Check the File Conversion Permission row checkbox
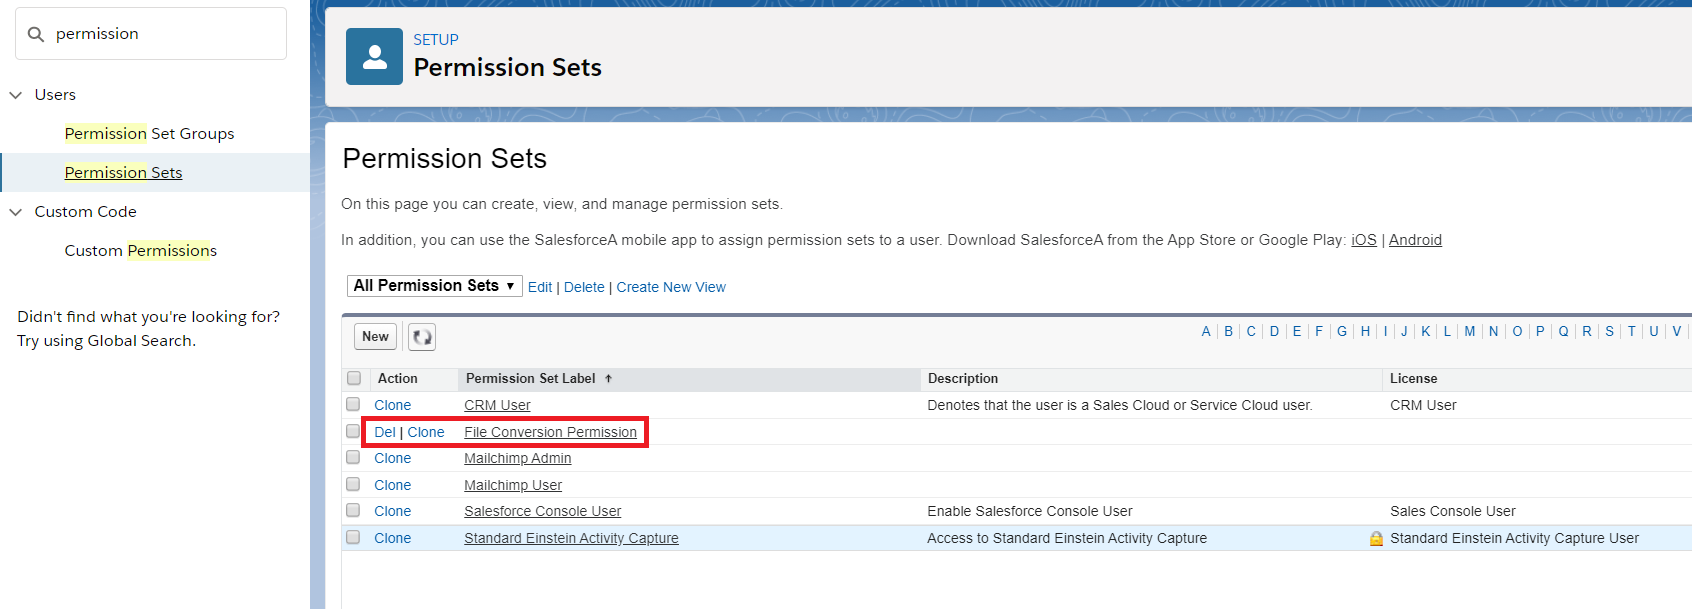The height and width of the screenshot is (609, 1692). click(x=353, y=432)
